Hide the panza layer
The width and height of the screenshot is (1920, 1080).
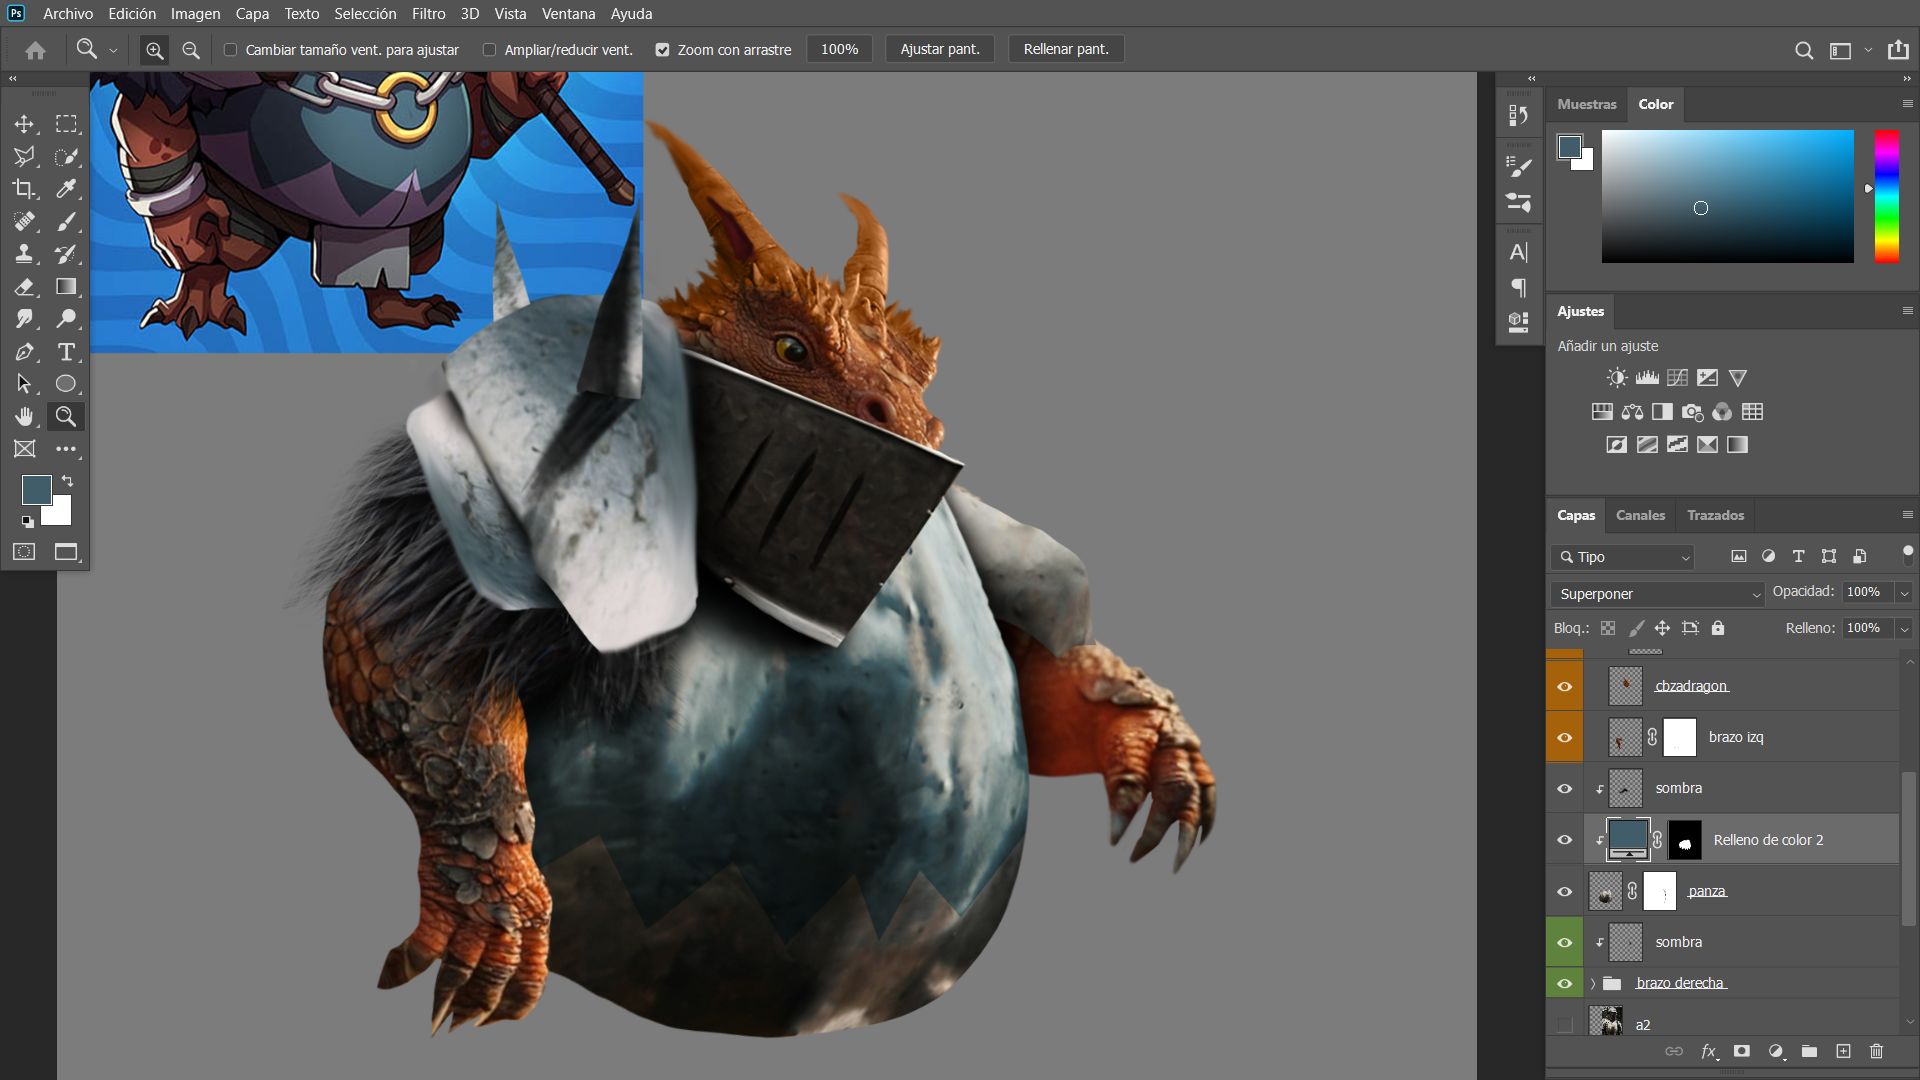(x=1564, y=891)
